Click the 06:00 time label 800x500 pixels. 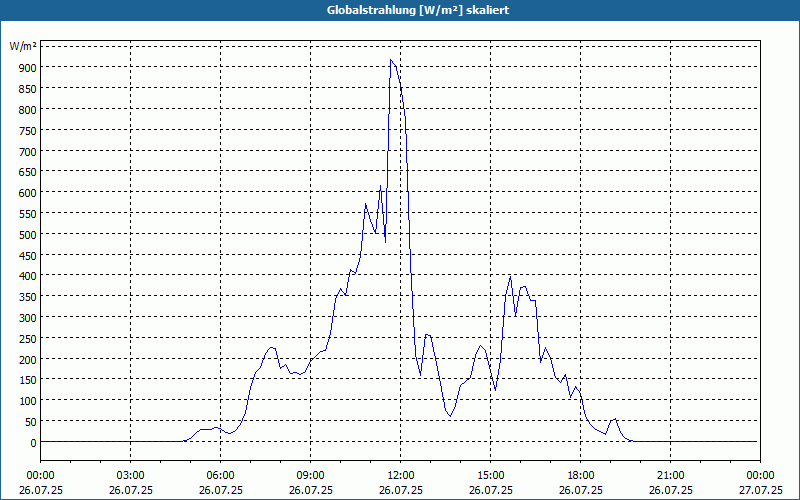220,476
